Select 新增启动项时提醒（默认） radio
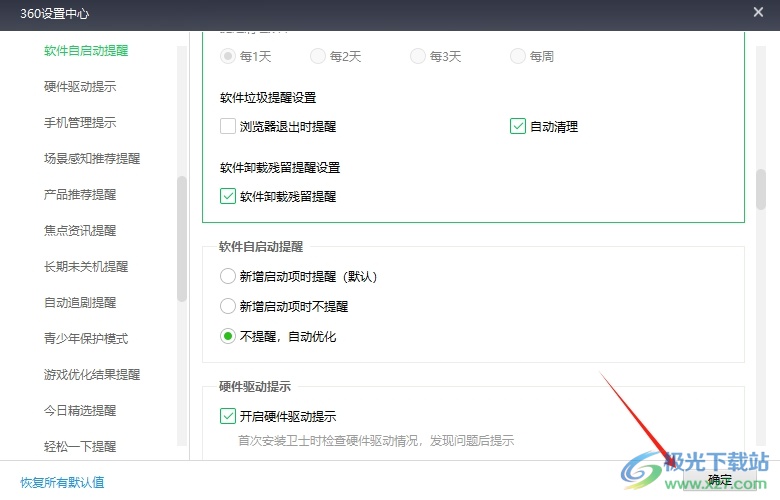The height and width of the screenshot is (500, 780). (228, 276)
